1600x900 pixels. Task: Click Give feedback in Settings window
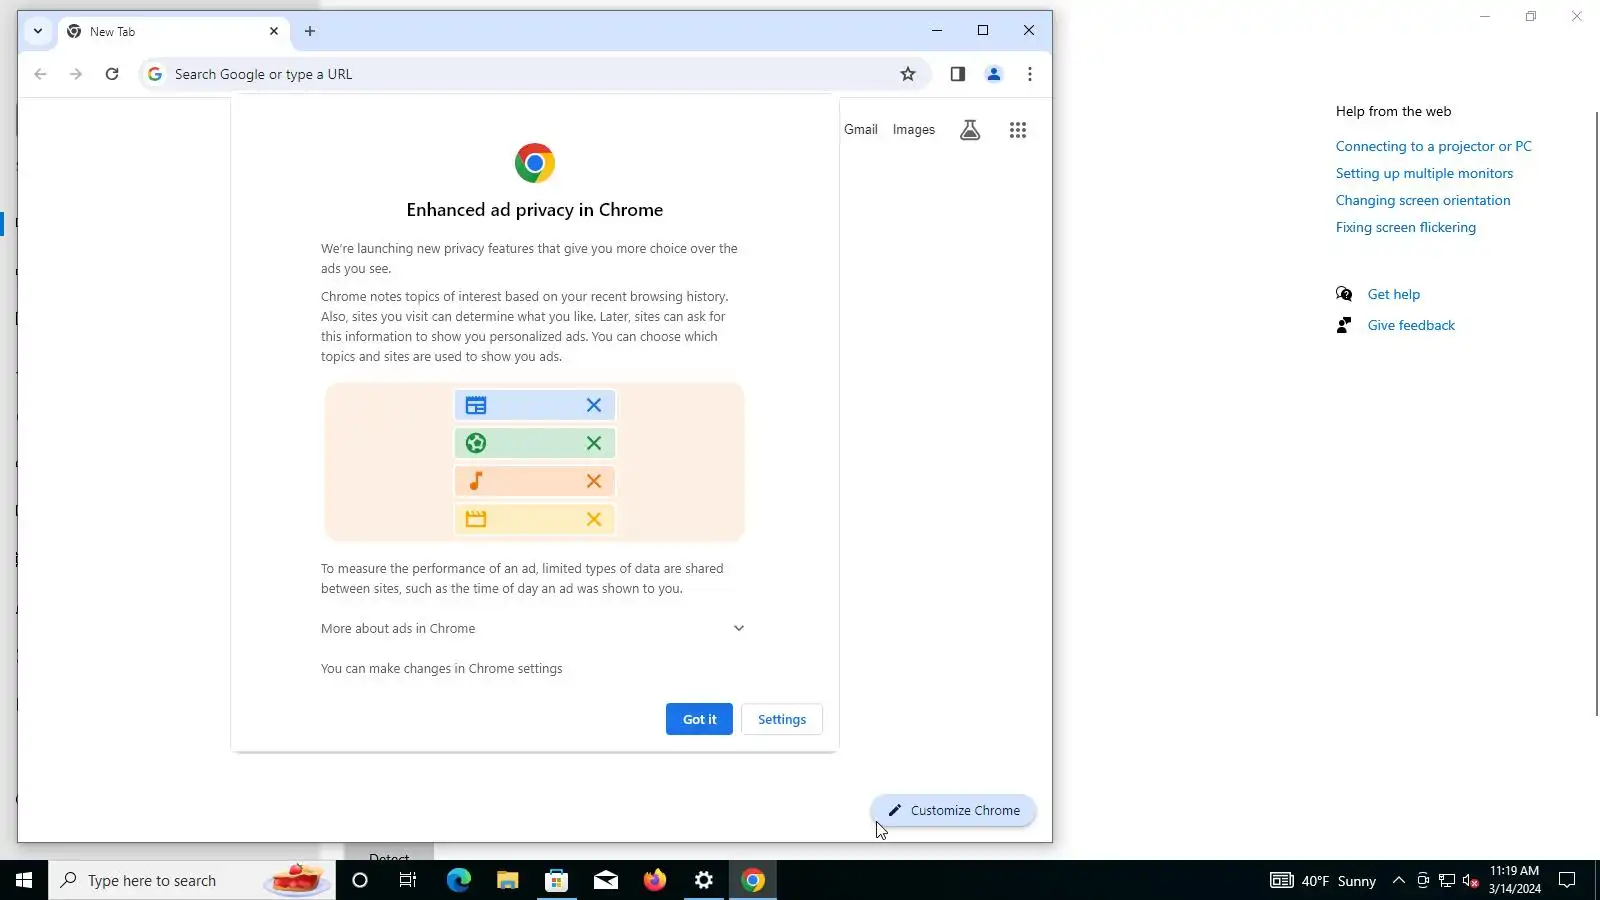point(1411,325)
